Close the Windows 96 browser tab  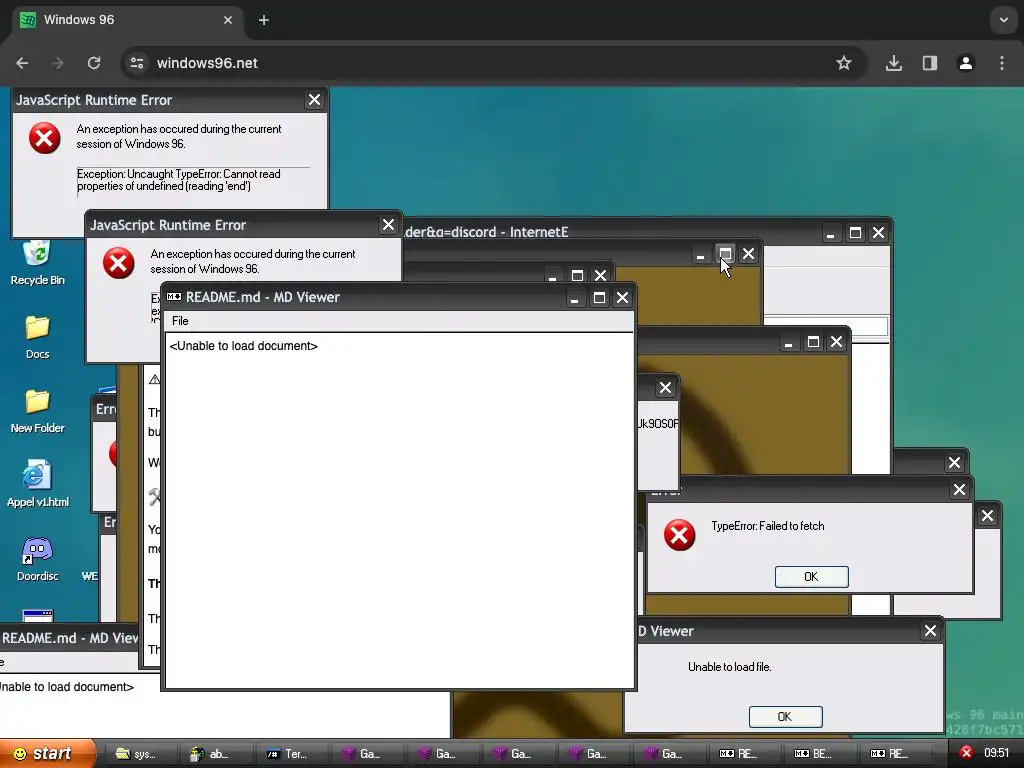(228, 20)
